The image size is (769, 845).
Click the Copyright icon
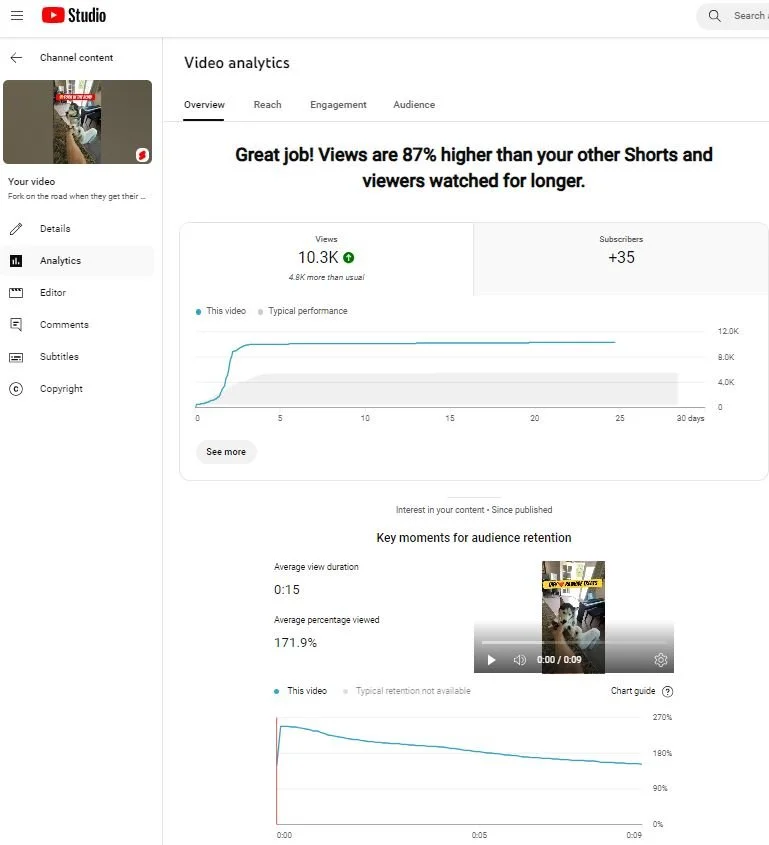point(16,389)
